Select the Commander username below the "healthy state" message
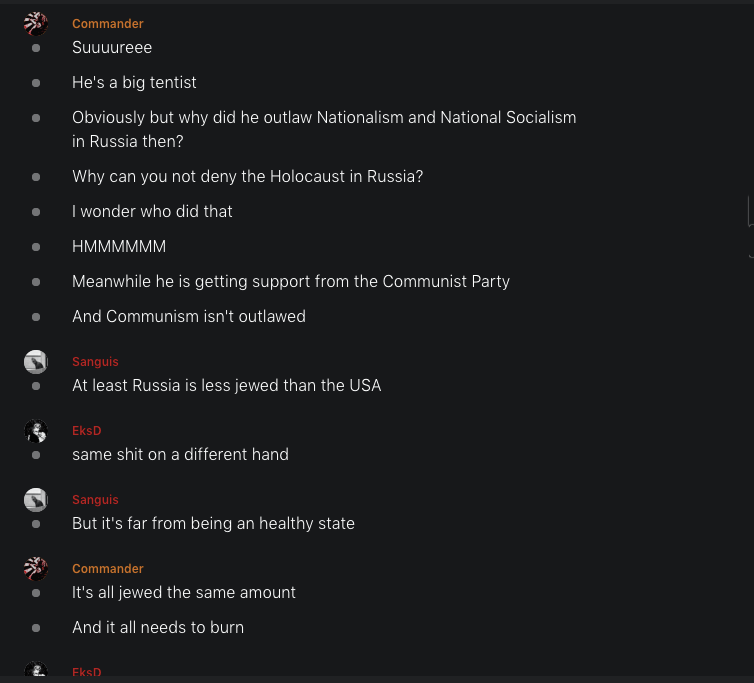 click(108, 569)
